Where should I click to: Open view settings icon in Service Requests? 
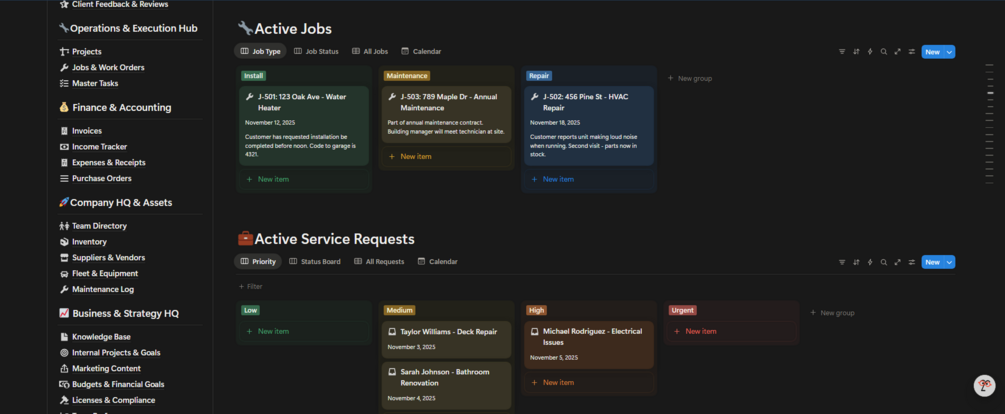point(911,262)
